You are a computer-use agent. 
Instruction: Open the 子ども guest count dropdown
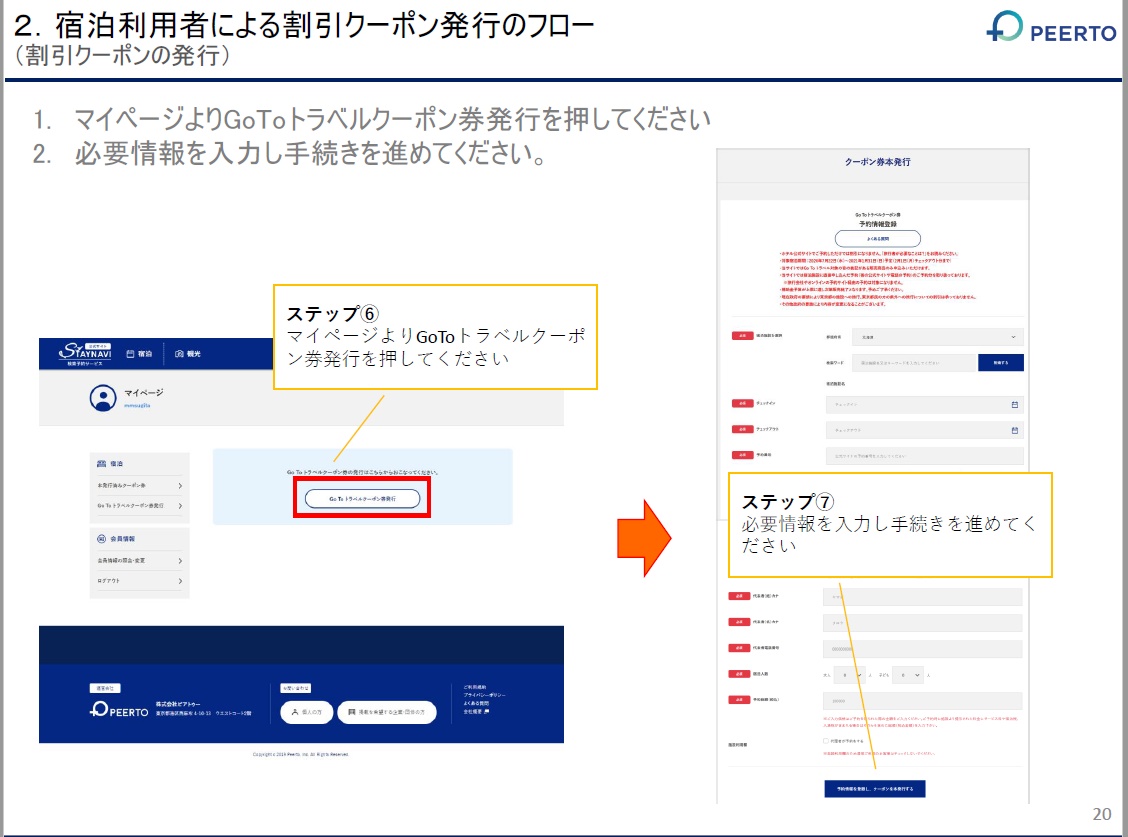(908, 675)
